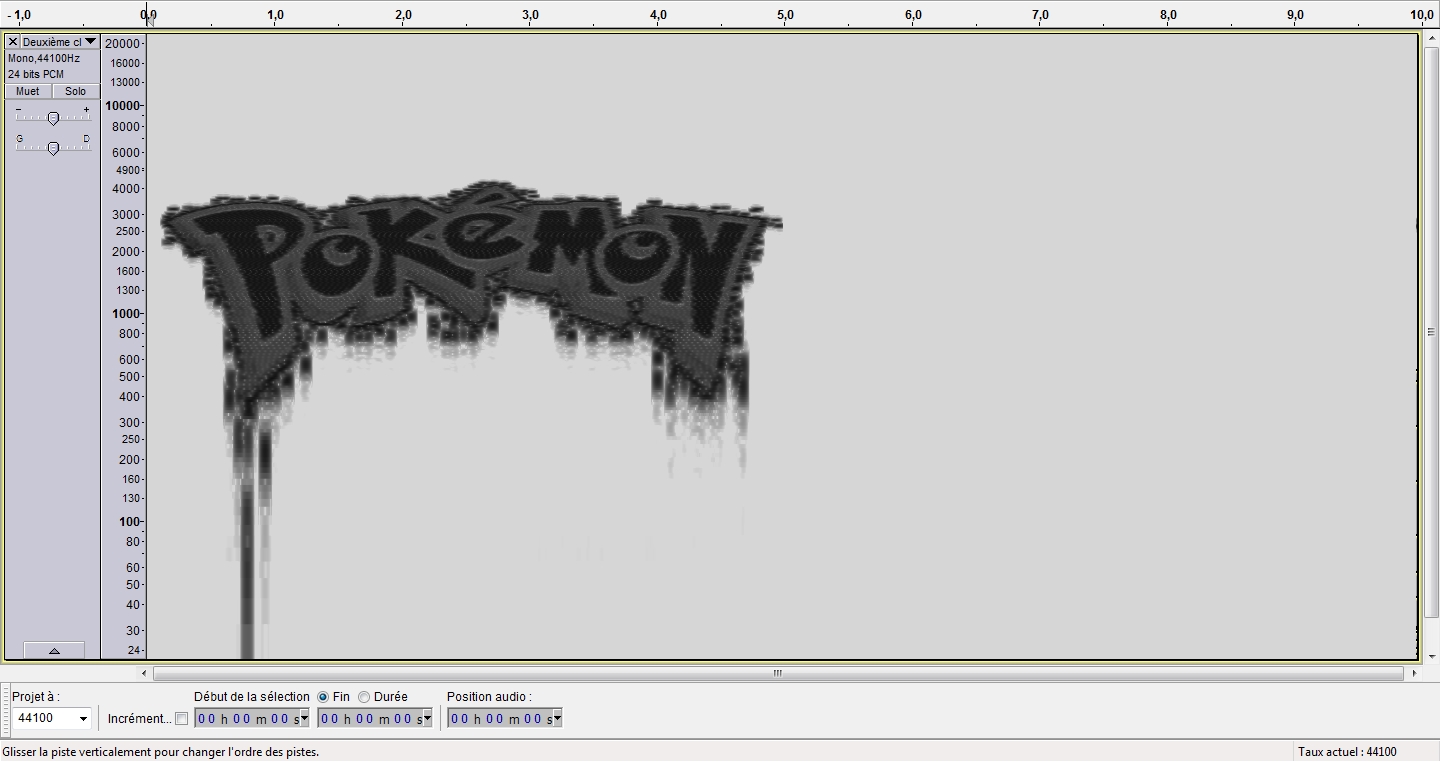
Task: Click the vertical scrollbar thumb grip
Action: pos(1432,333)
